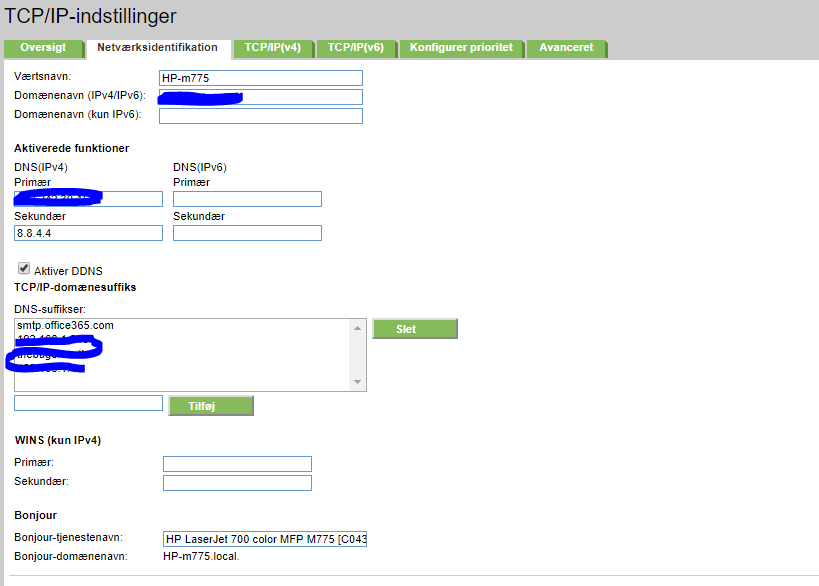Click the scrollbar up arrow on suffix list
This screenshot has height=586, width=819.
coord(355,326)
